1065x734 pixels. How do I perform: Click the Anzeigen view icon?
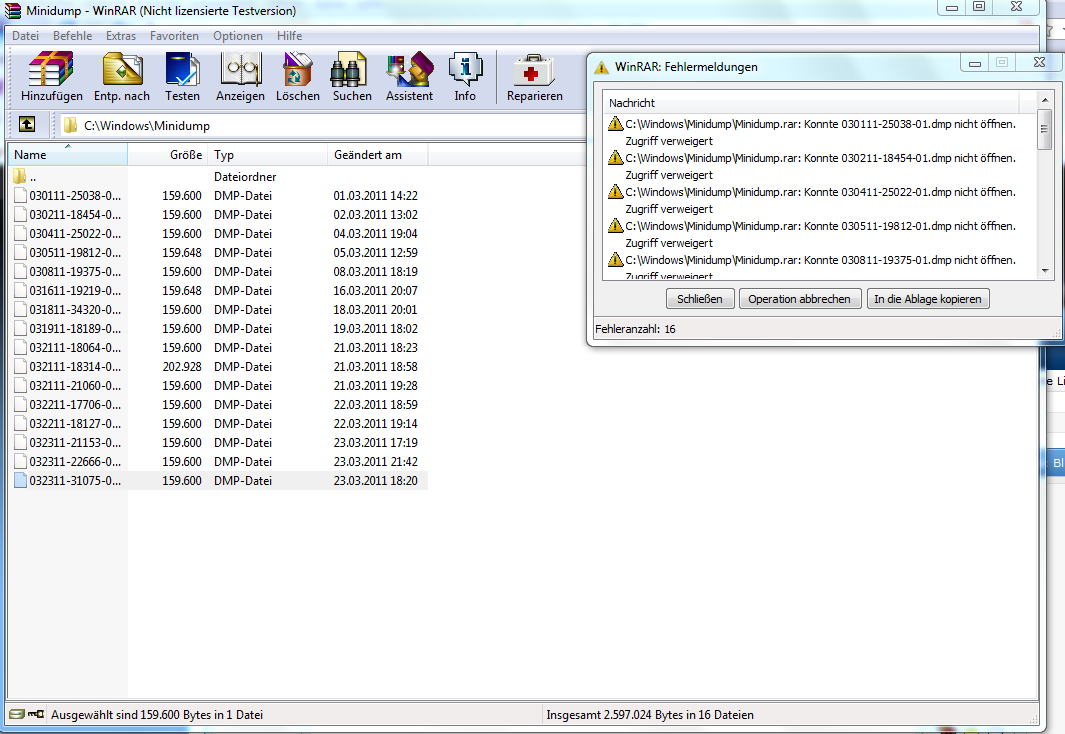coord(240,69)
